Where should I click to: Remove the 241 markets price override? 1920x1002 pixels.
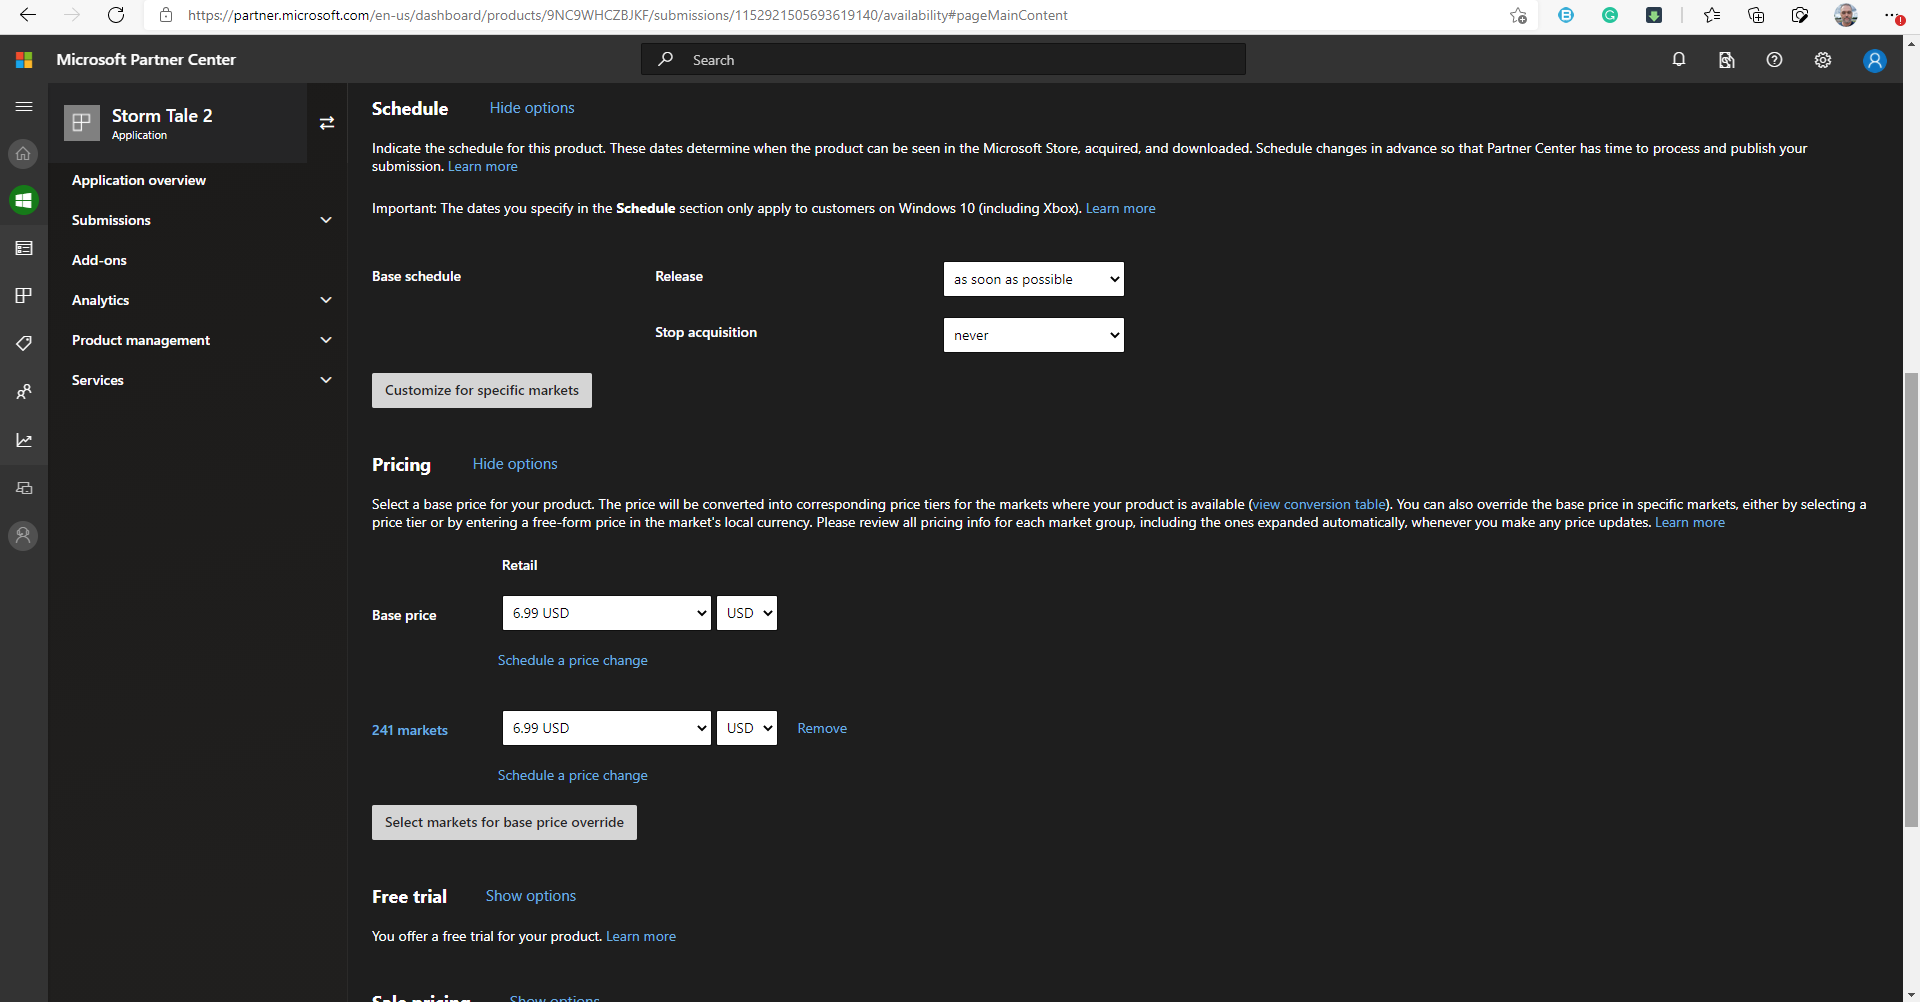click(821, 728)
